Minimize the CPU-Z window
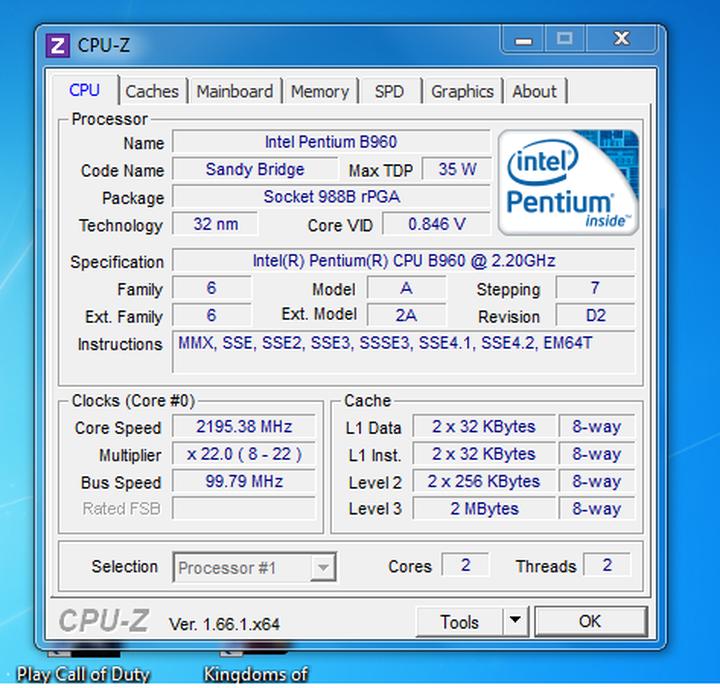The height and width of the screenshot is (688, 720). (x=523, y=40)
